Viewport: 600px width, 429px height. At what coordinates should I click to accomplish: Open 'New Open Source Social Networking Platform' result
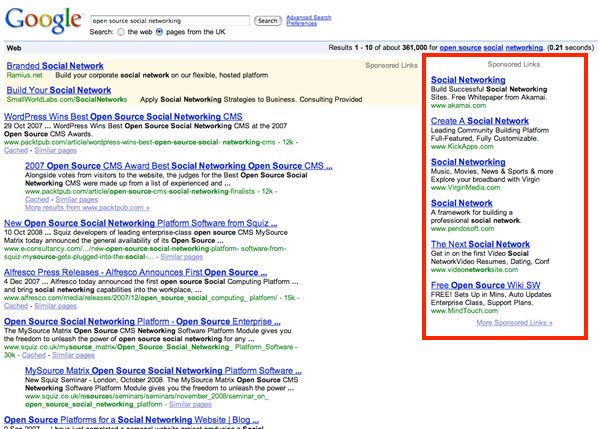pyautogui.click(x=141, y=223)
